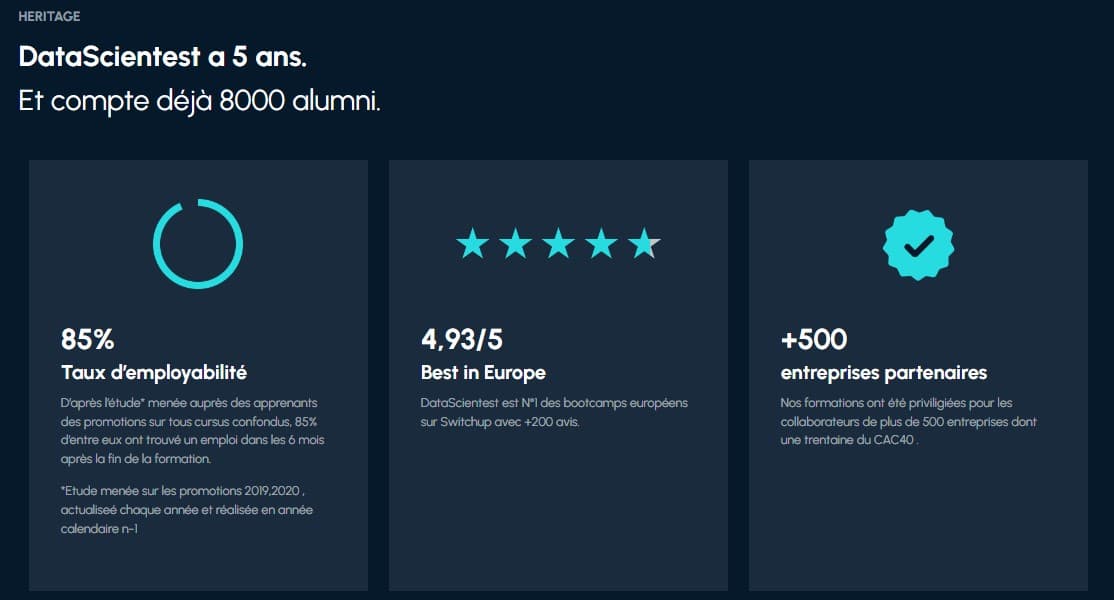Screen dimensions: 1114x600
Task: Select the 'Best in Europe' title
Action: click(x=483, y=373)
